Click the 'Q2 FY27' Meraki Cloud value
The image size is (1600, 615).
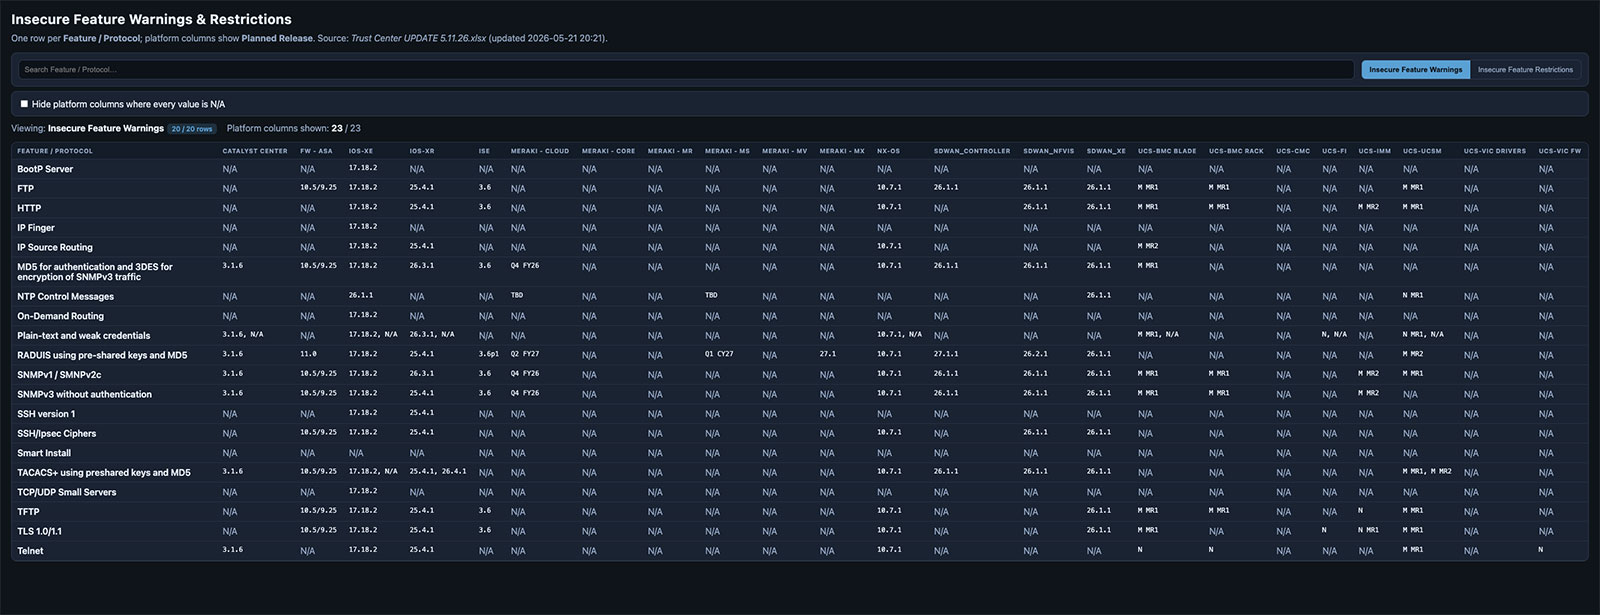(525, 354)
